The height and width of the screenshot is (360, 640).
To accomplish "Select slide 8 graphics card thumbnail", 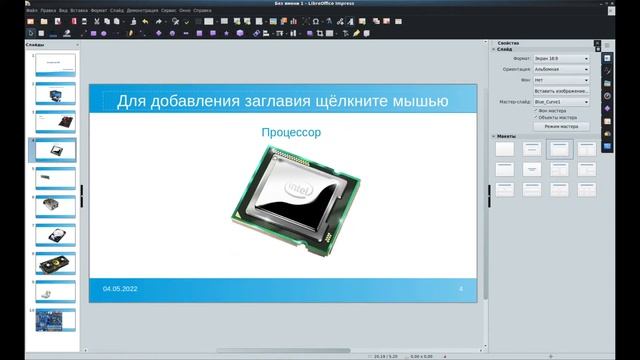I will point(56,263).
